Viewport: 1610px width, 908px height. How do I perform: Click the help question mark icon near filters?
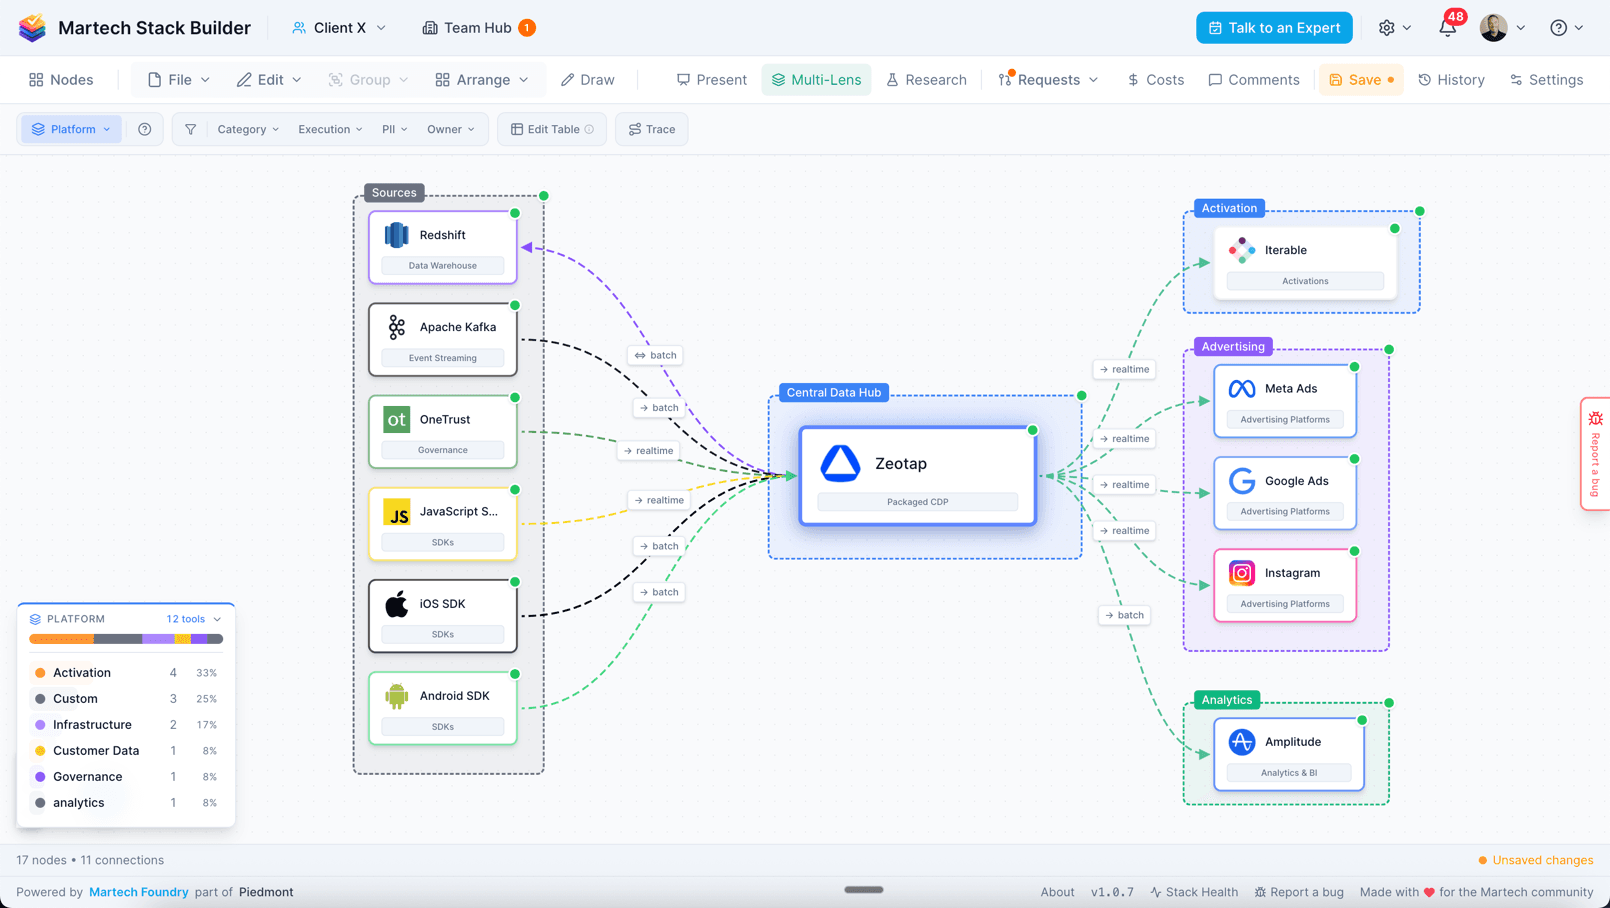click(x=144, y=129)
